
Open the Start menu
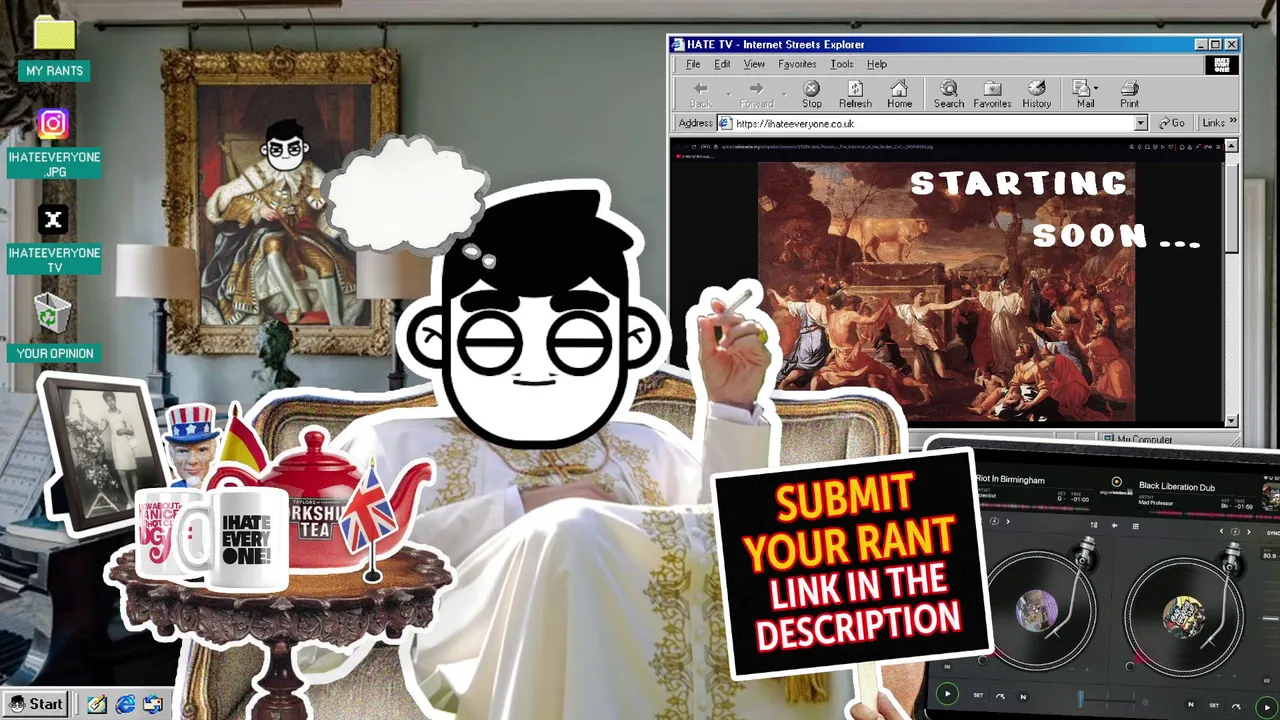pyautogui.click(x=37, y=704)
